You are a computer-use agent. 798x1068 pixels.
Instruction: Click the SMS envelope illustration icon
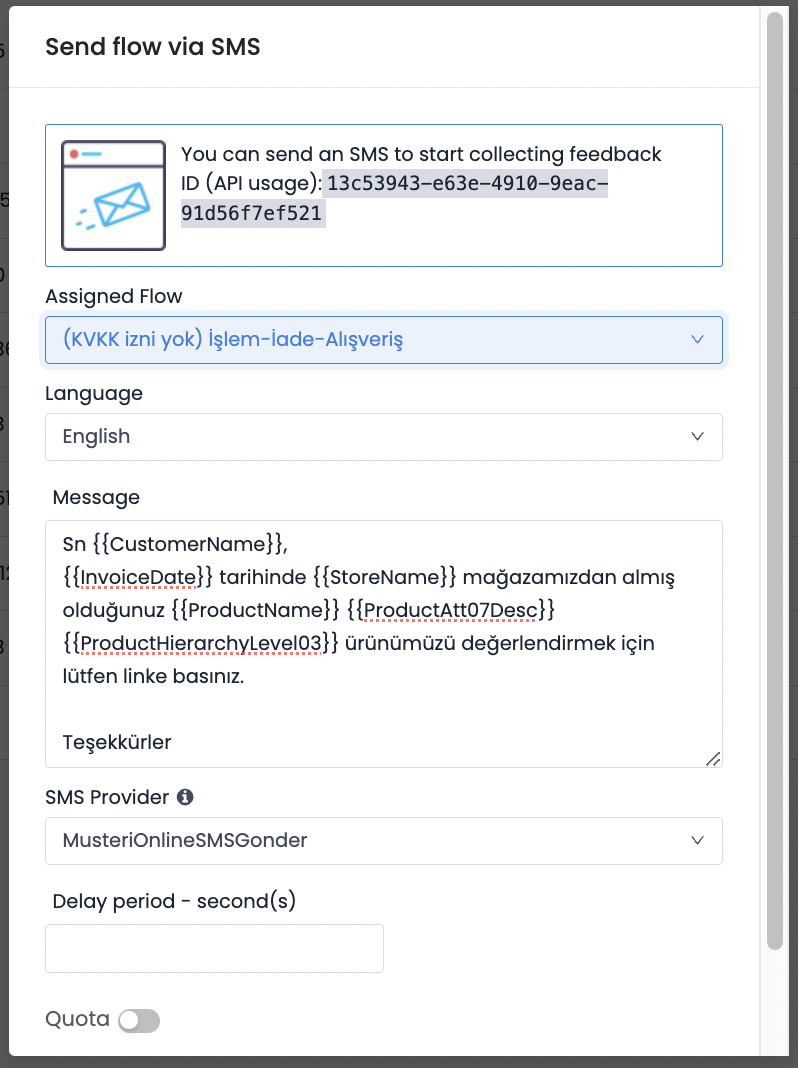point(113,195)
